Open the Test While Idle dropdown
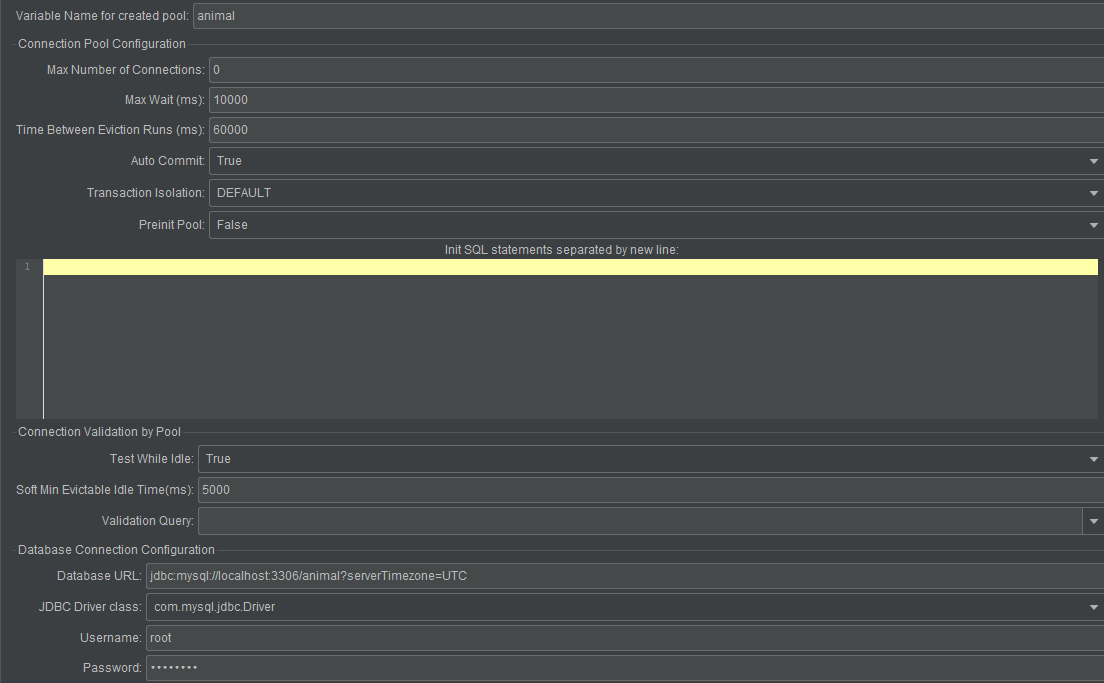The width and height of the screenshot is (1104, 683). point(651,459)
